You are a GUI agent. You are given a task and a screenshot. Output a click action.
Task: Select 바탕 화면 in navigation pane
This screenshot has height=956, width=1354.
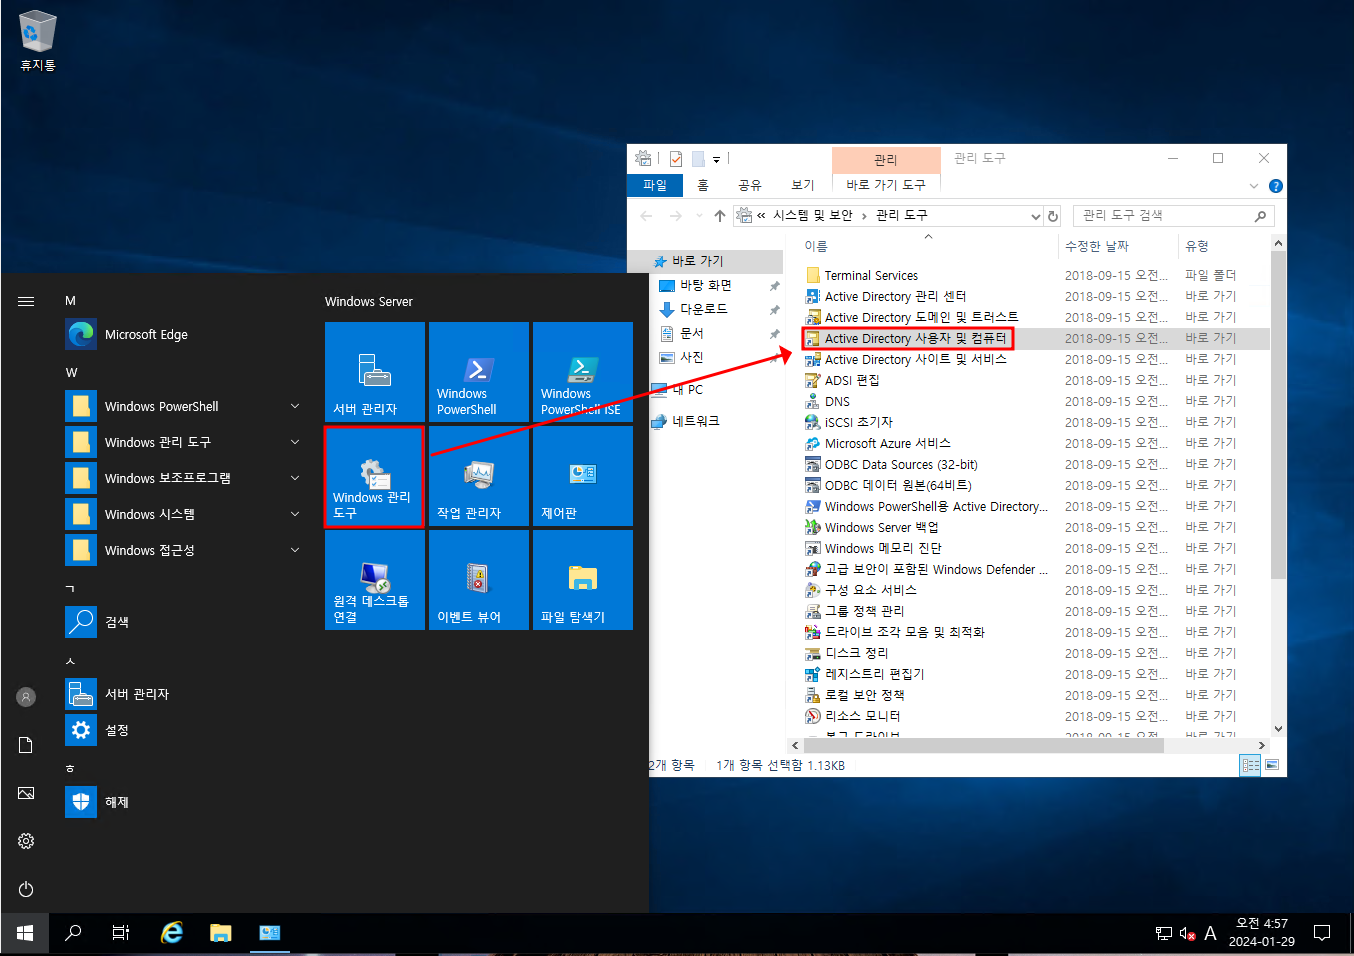706,285
